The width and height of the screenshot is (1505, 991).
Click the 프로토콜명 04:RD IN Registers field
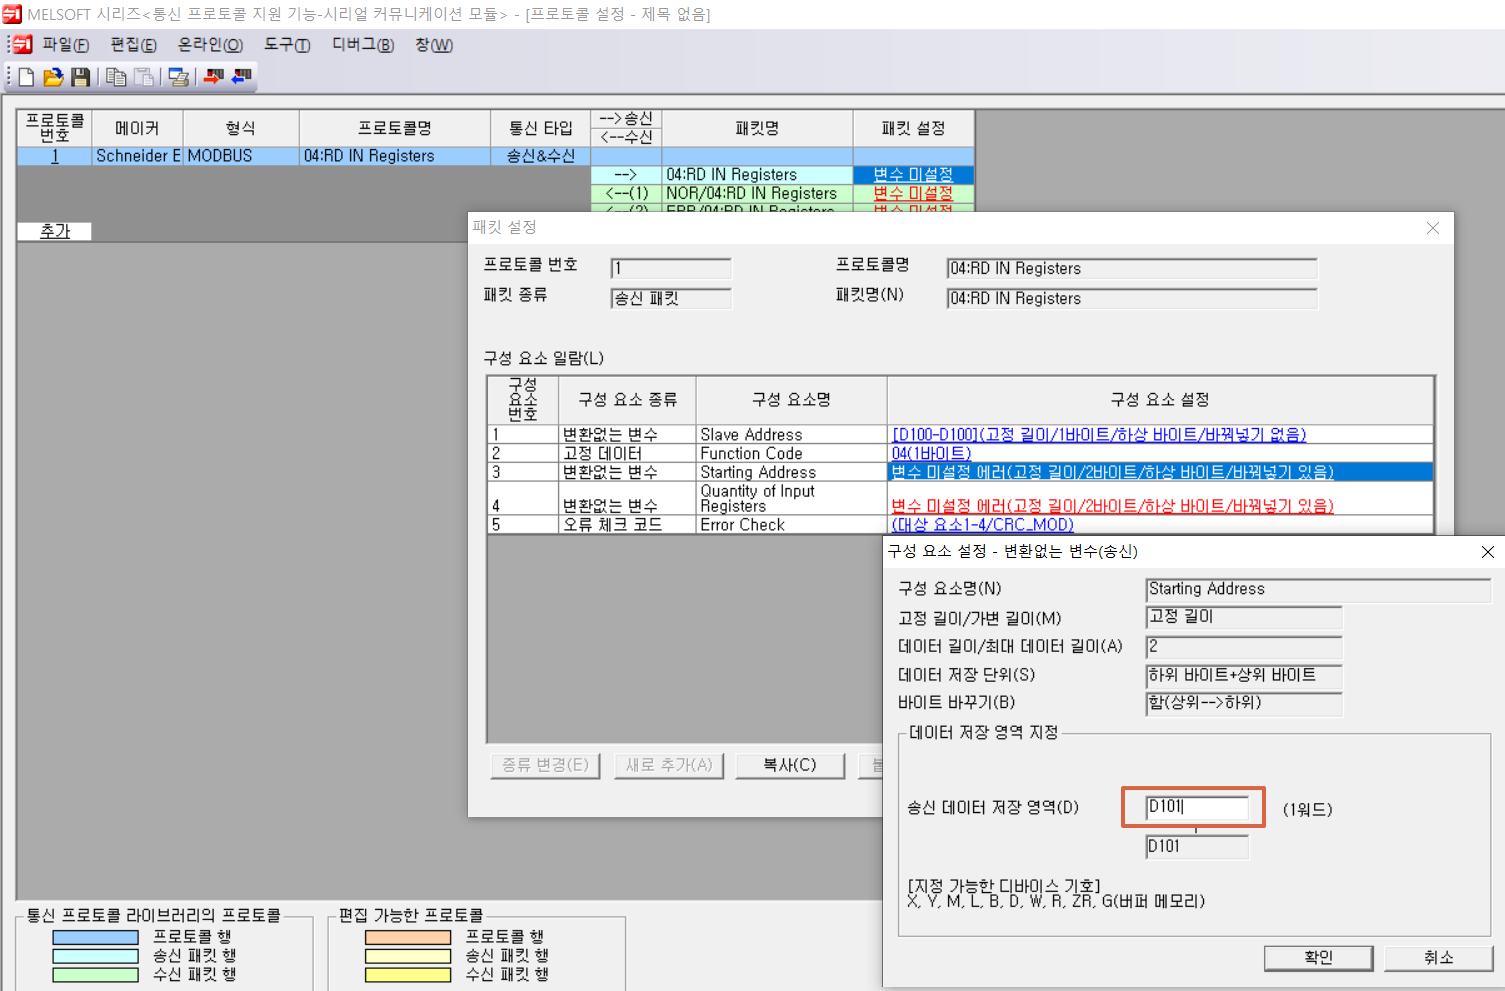[x=1132, y=268]
